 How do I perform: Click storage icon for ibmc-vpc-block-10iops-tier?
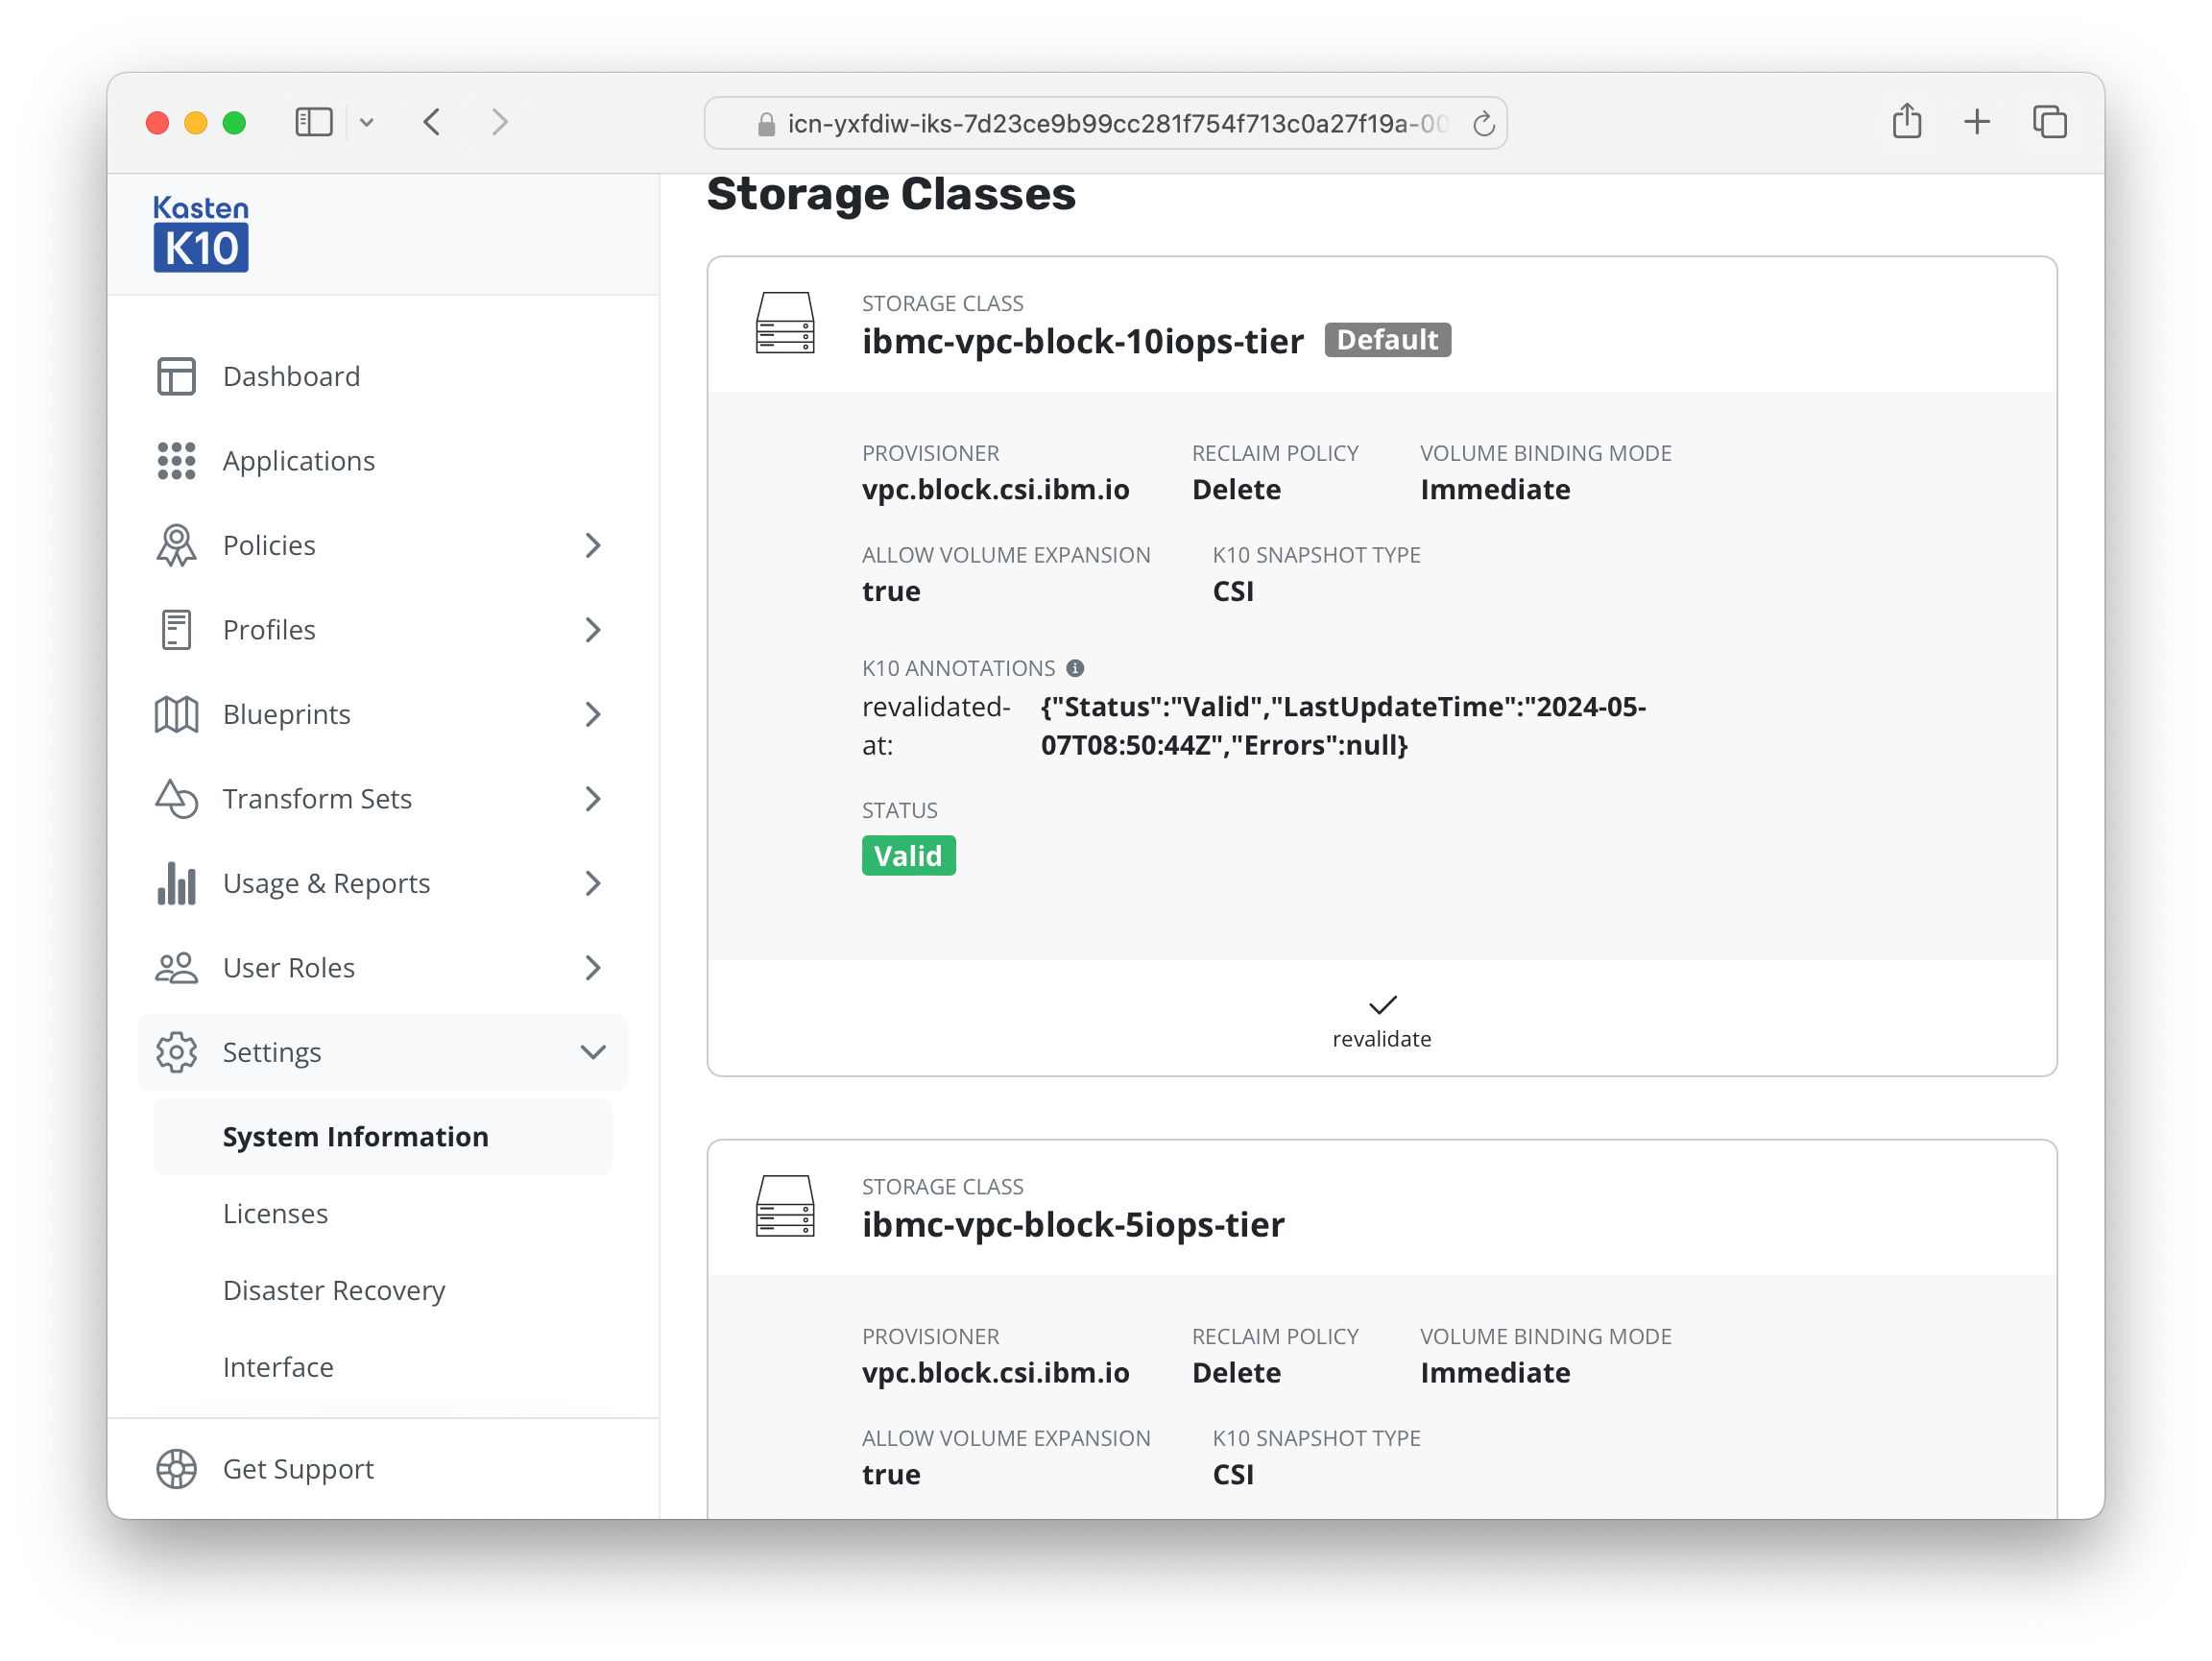(785, 322)
